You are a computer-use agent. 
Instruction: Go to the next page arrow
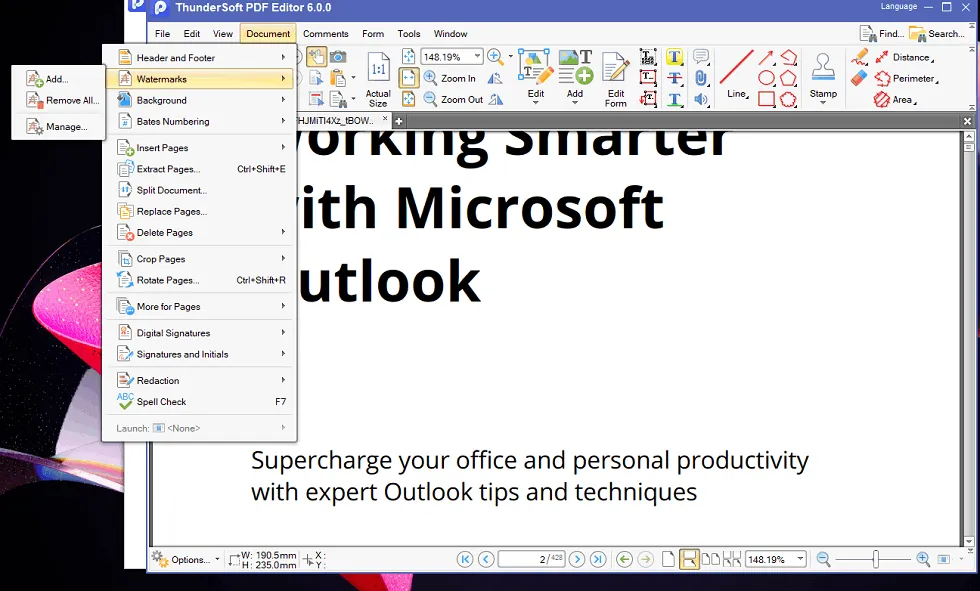[x=578, y=560]
